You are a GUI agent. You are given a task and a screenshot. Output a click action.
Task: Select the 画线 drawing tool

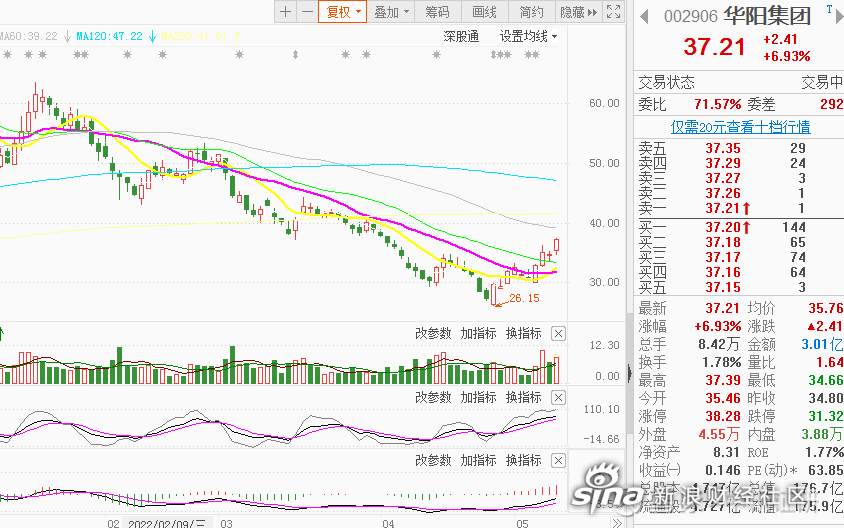pyautogui.click(x=484, y=12)
